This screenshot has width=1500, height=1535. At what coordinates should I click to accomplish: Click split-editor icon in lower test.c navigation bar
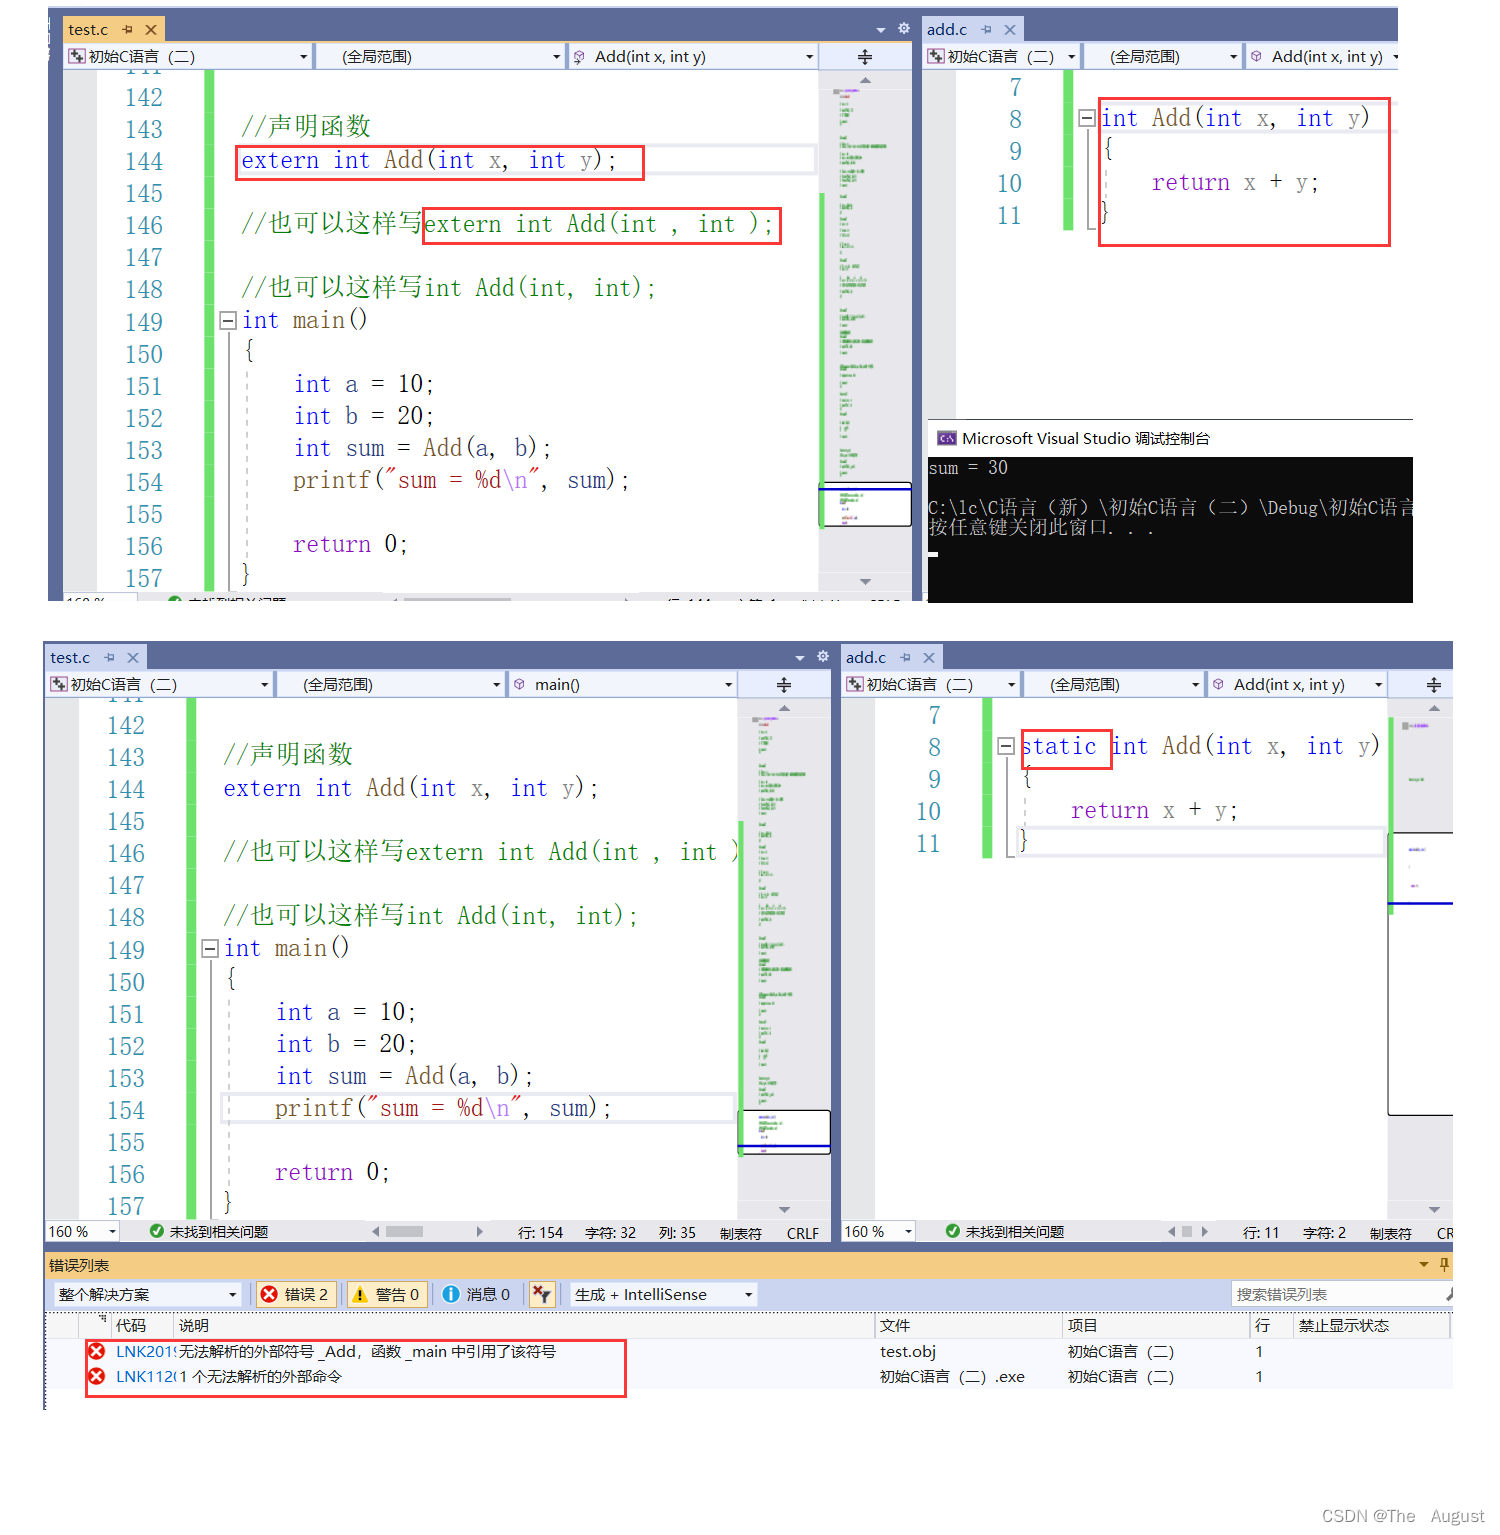(x=784, y=685)
